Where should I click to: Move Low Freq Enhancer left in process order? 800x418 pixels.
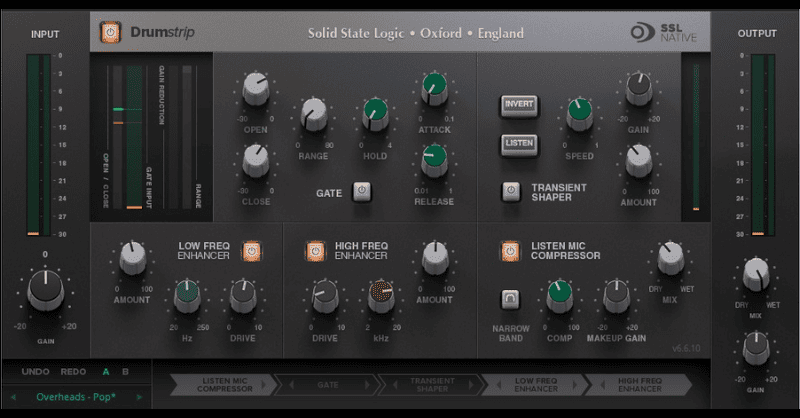(x=499, y=385)
